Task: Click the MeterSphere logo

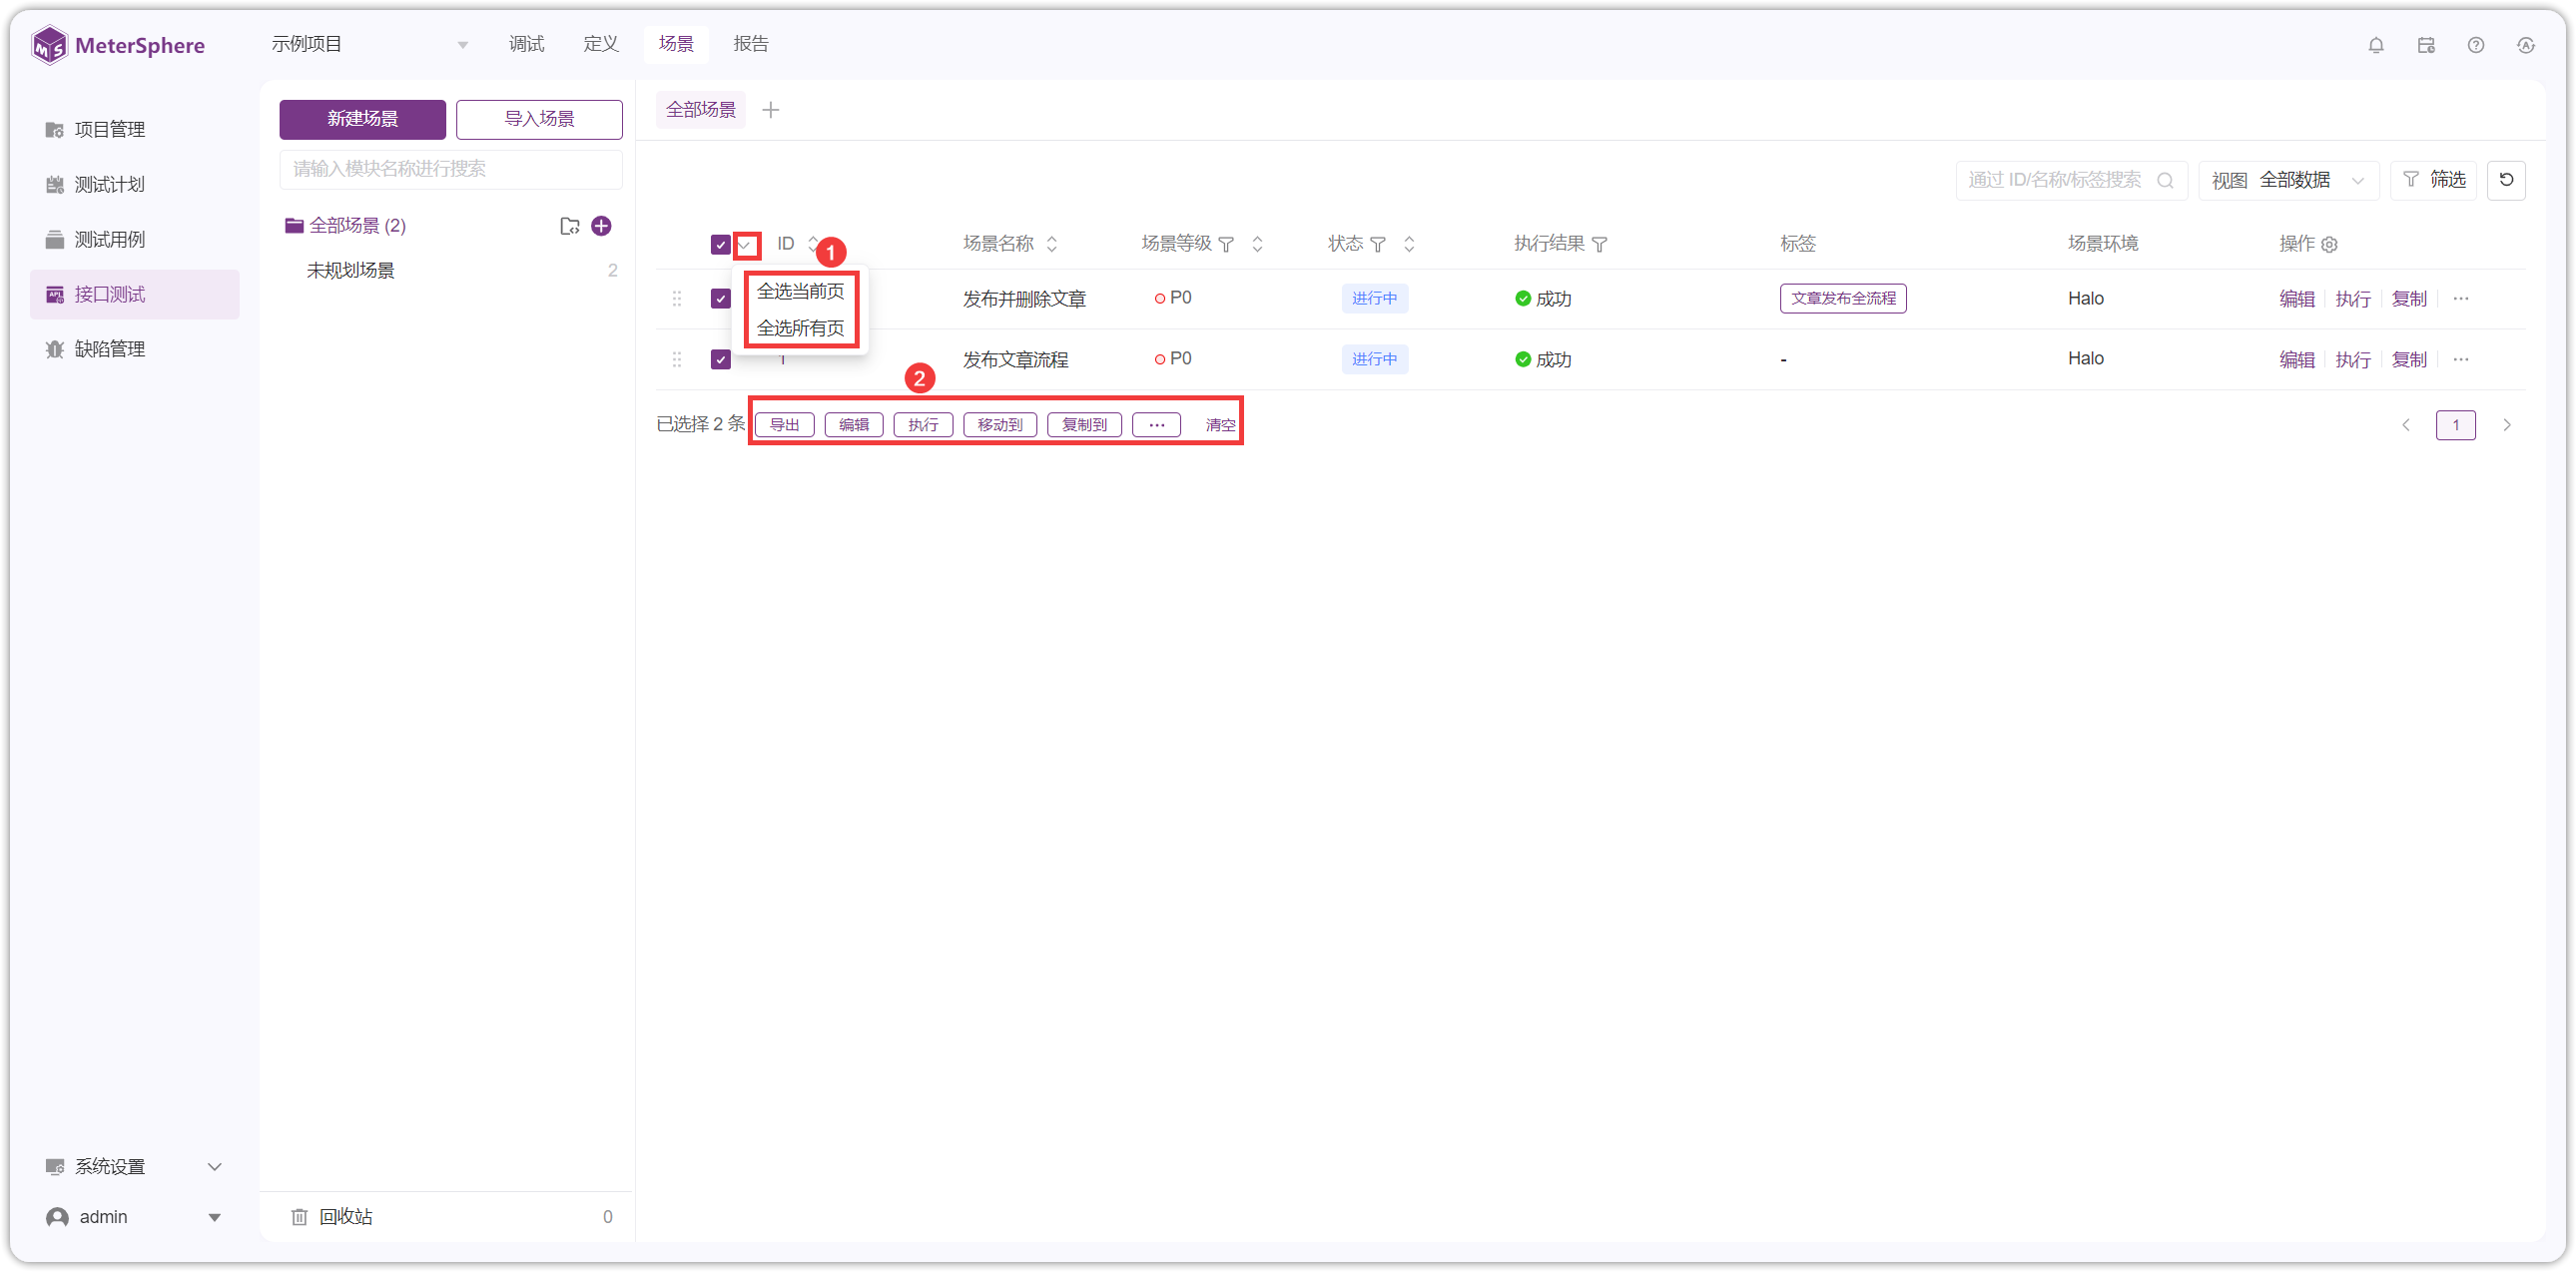Action: click(118, 45)
